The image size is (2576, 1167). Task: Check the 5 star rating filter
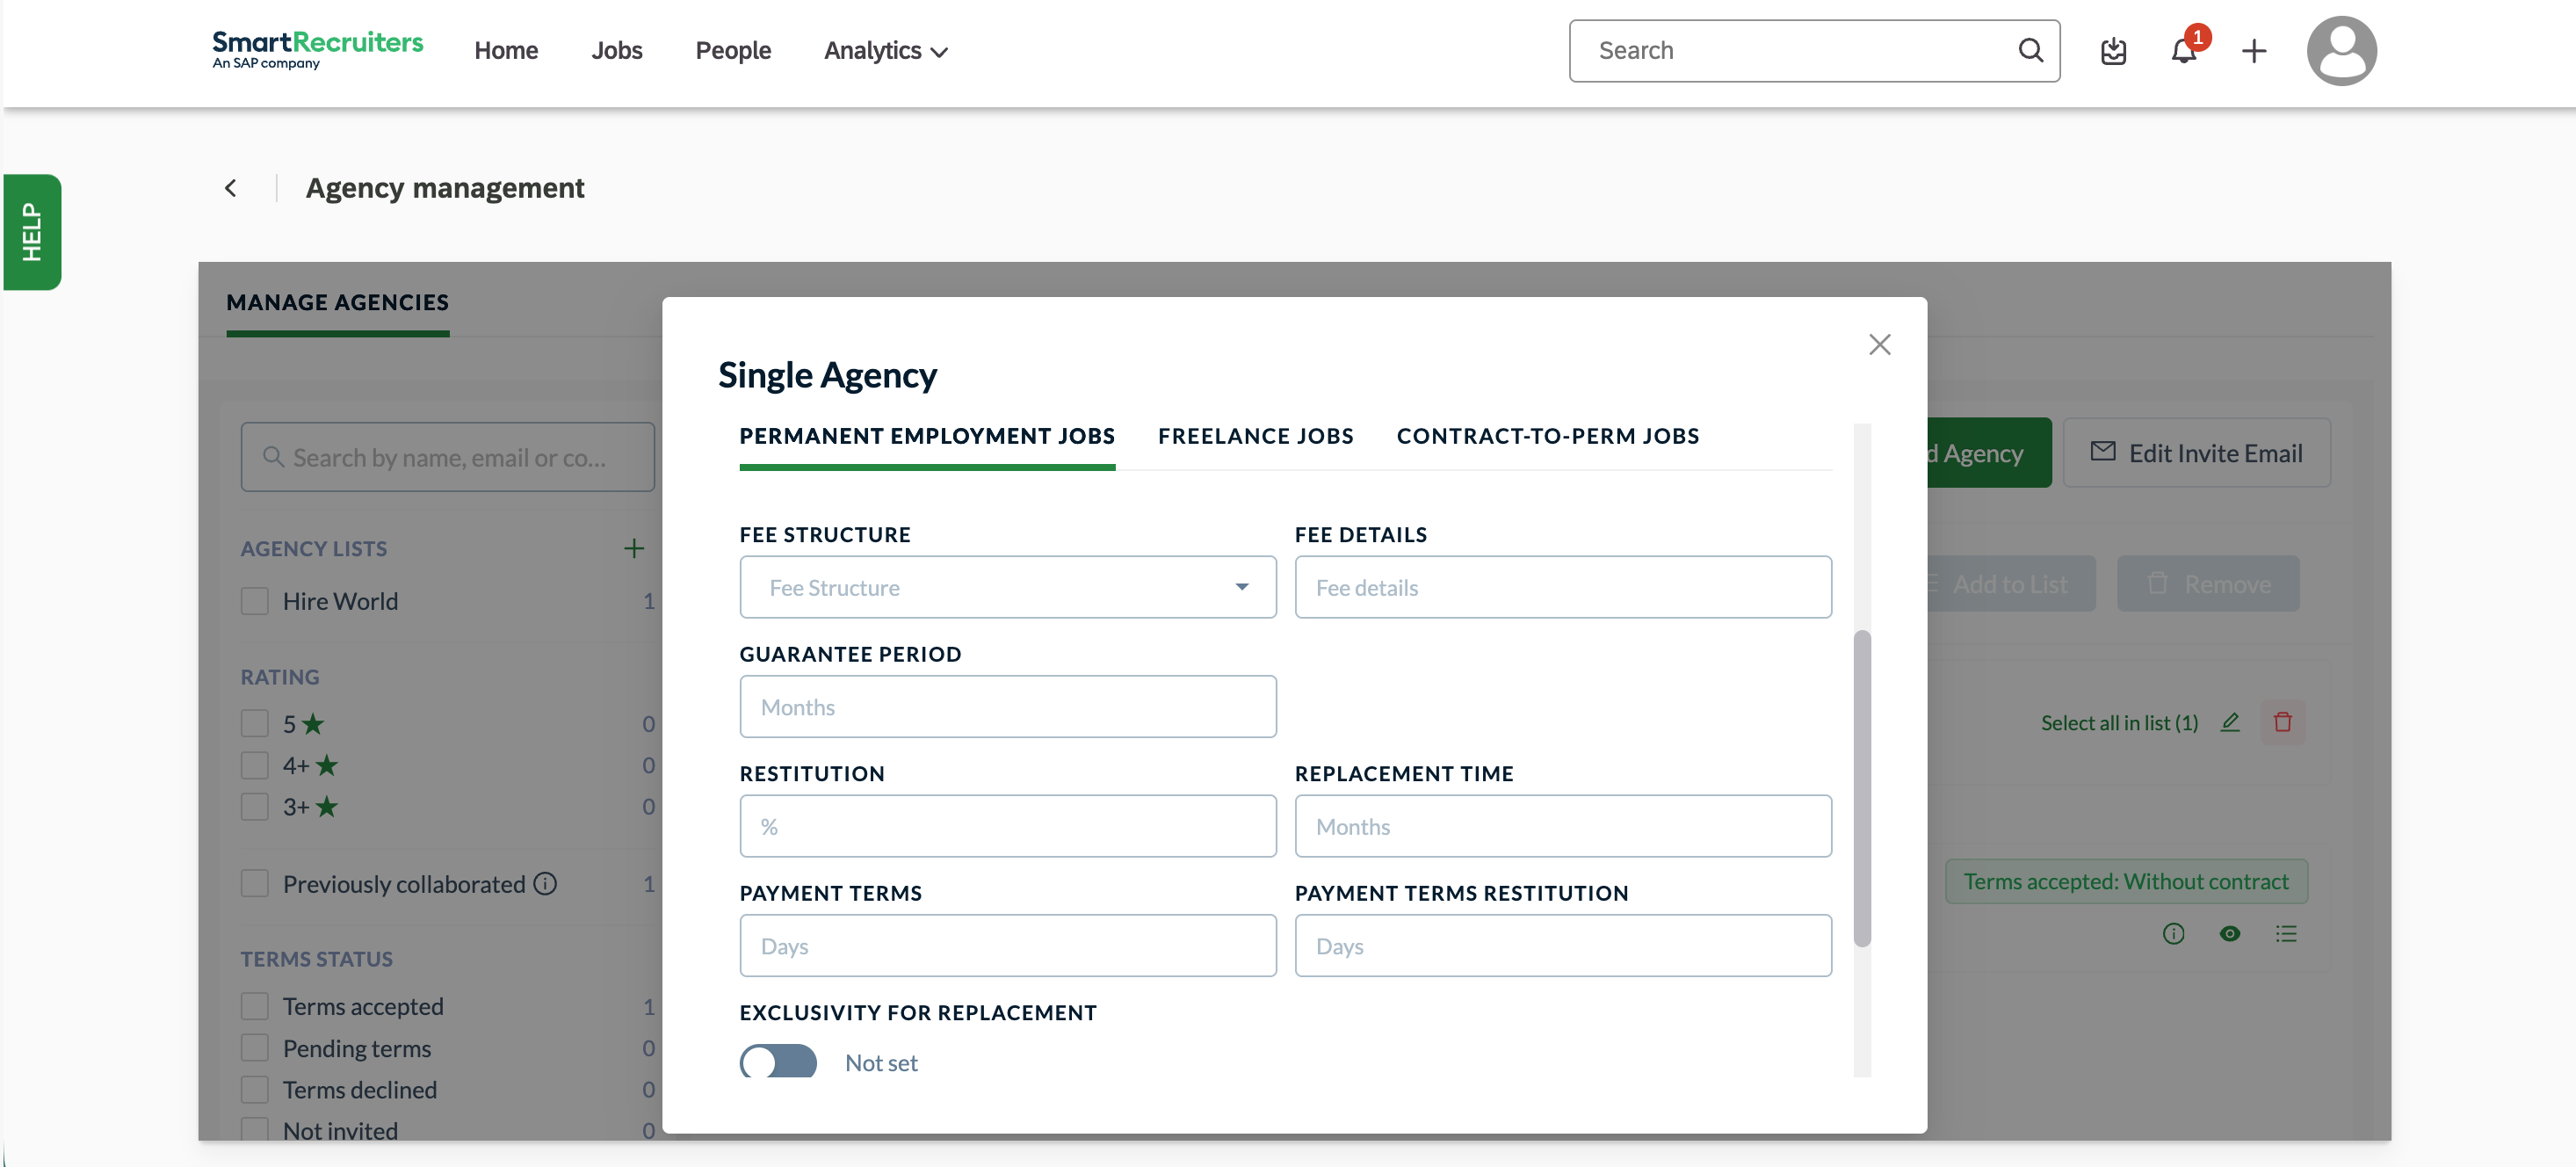(254, 723)
